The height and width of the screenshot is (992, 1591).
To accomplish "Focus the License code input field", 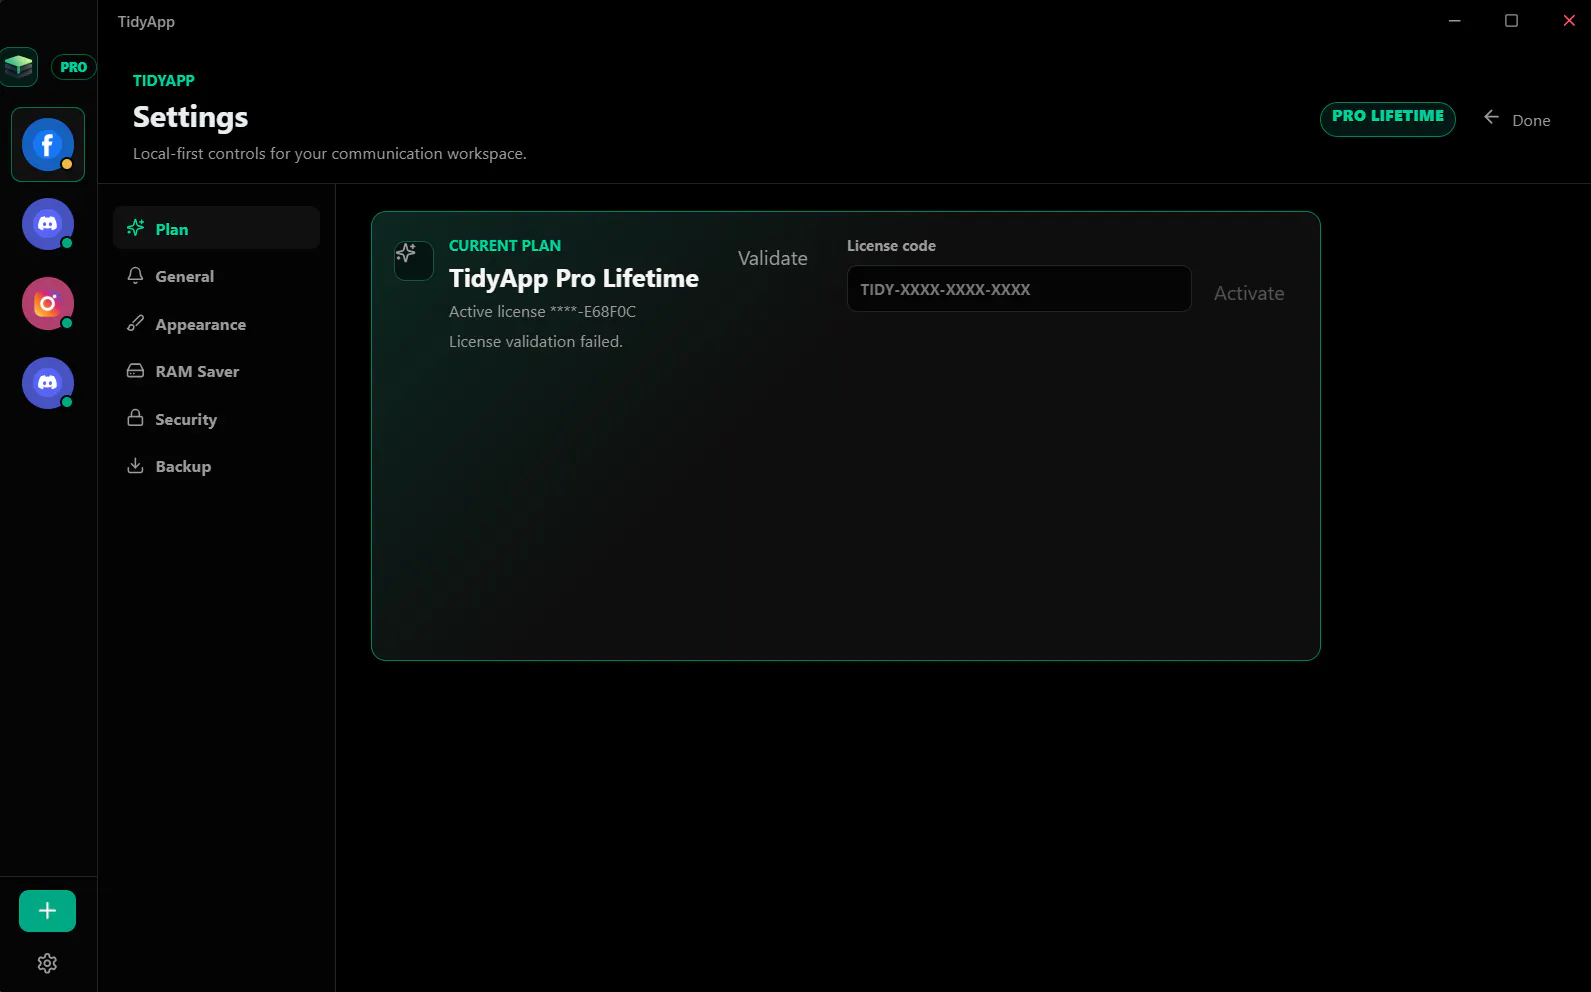I will 1019,289.
